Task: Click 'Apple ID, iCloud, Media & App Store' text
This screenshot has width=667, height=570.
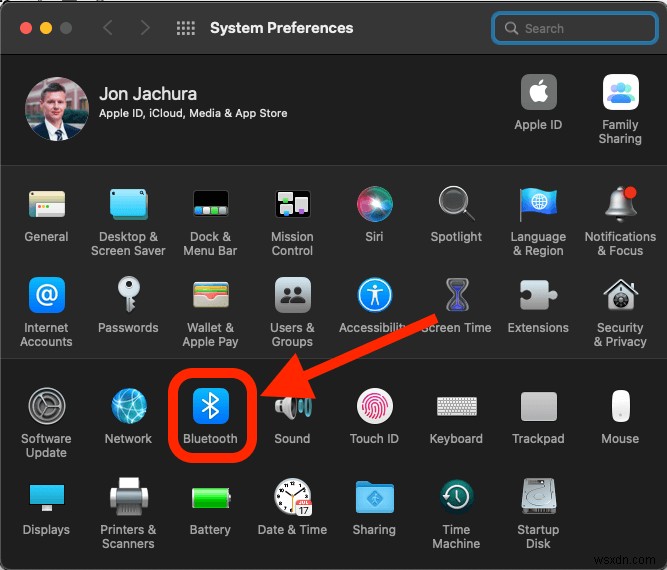Action: tap(193, 113)
